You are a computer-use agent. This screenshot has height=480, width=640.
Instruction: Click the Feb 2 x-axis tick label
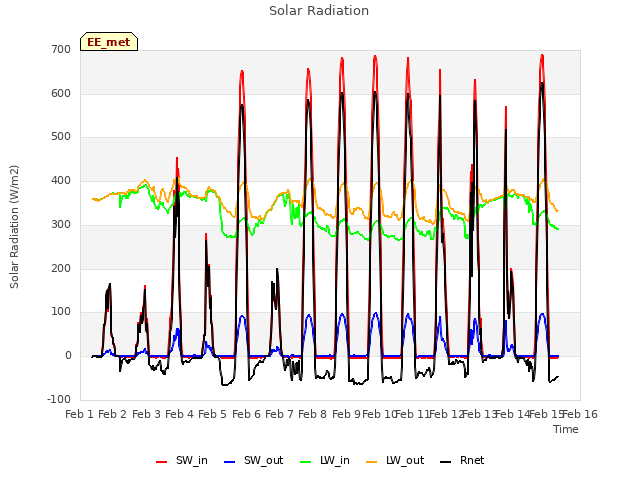[x=112, y=414]
